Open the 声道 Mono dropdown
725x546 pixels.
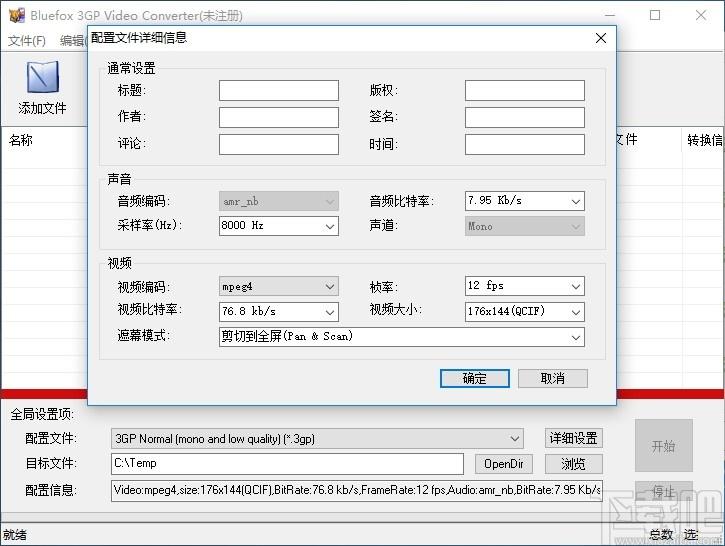point(525,226)
